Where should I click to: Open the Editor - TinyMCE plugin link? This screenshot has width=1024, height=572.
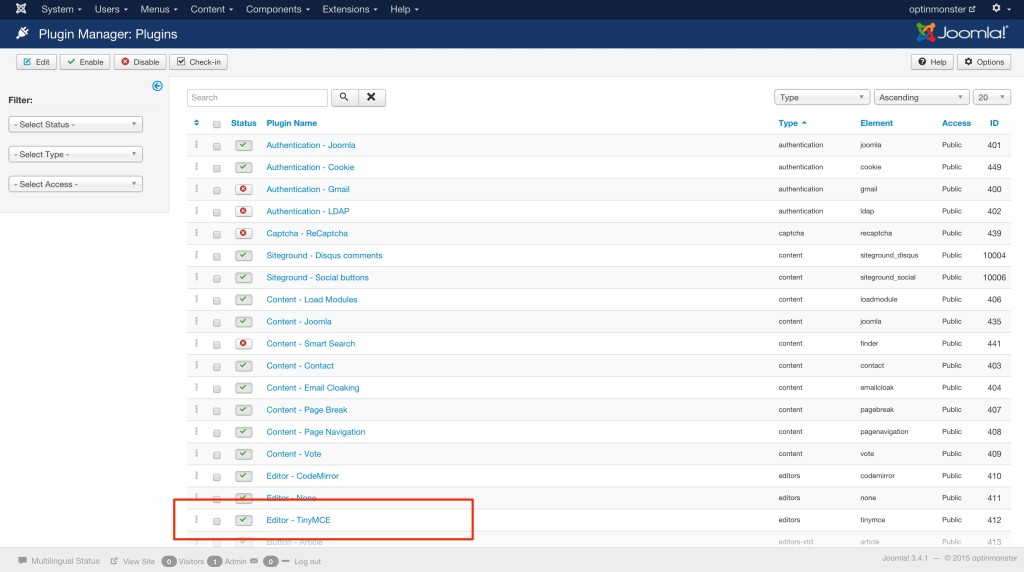[x=298, y=520]
